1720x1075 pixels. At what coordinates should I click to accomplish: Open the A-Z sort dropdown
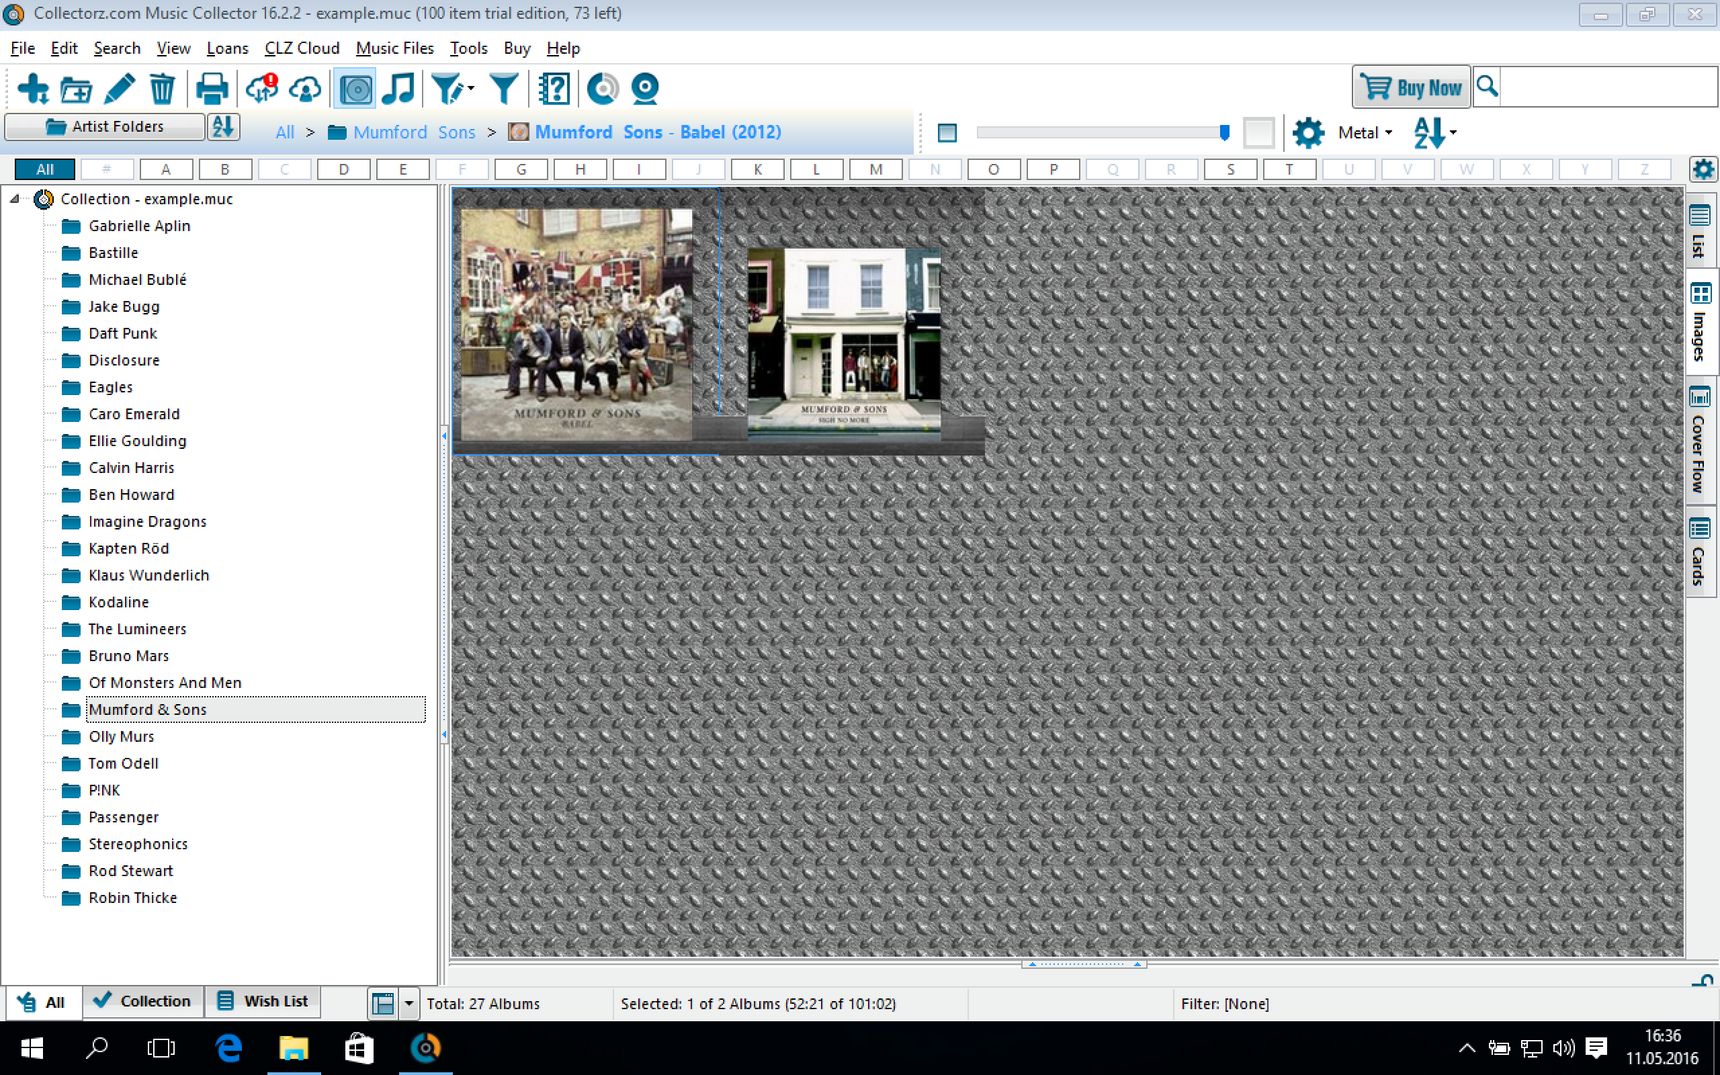click(x=1435, y=132)
